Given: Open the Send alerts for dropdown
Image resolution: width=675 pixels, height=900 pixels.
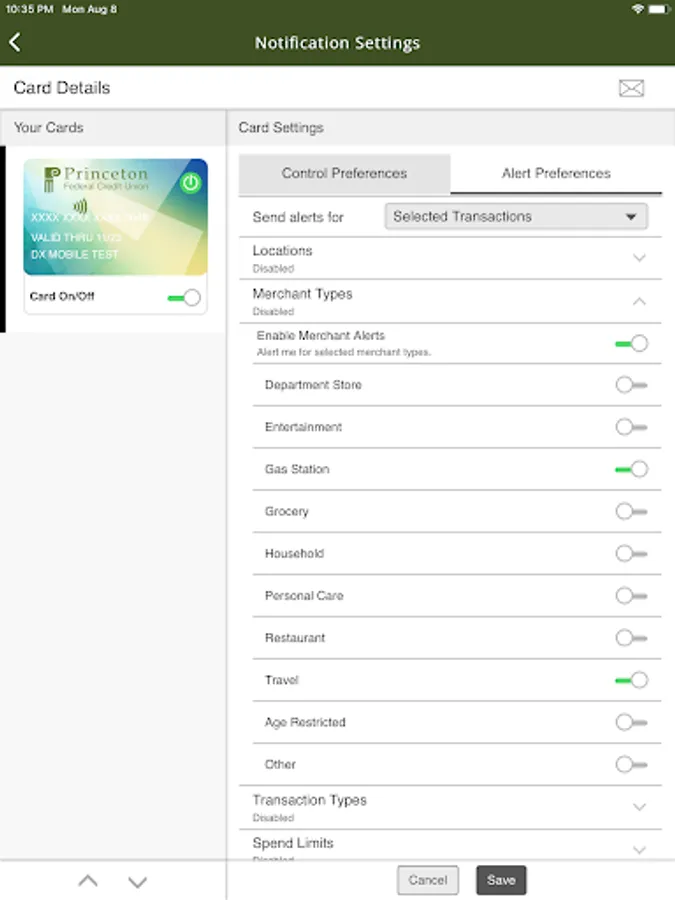Looking at the screenshot, I should pos(516,216).
